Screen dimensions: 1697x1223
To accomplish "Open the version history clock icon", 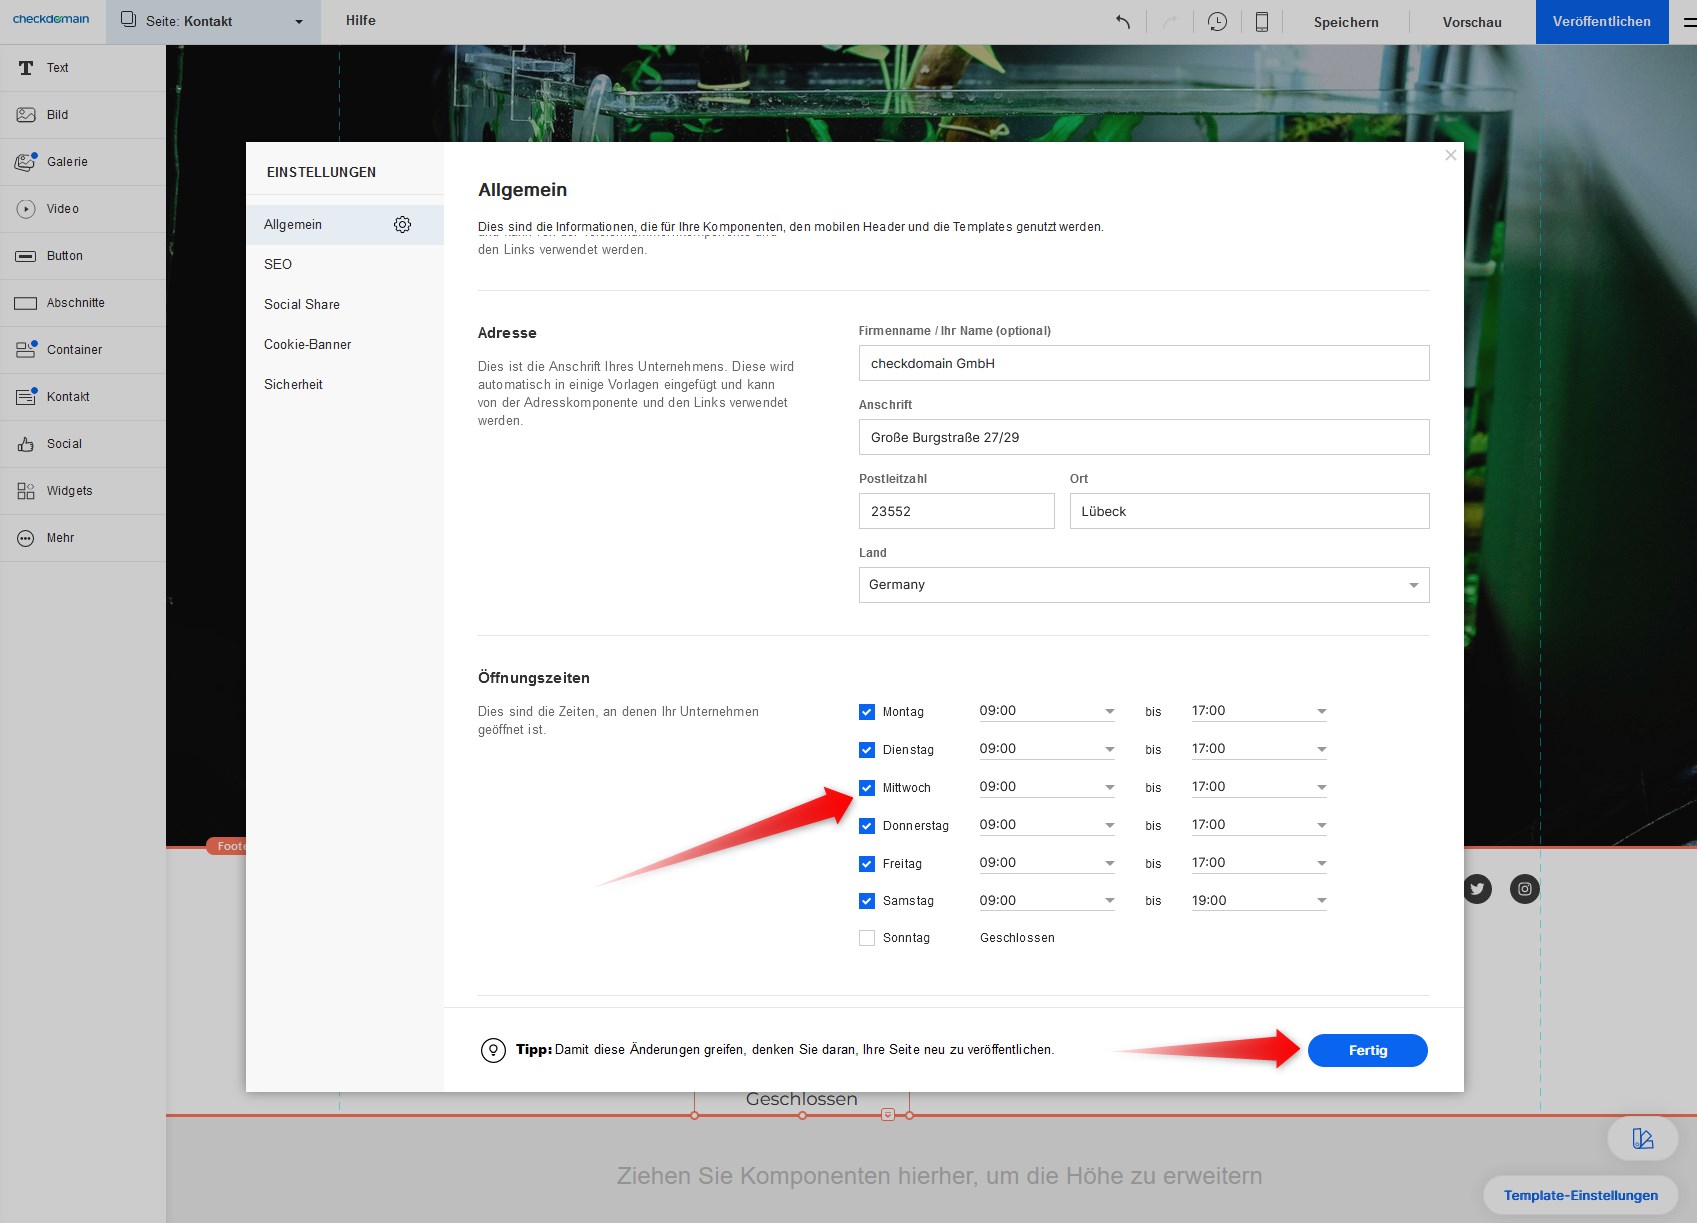I will (1217, 22).
